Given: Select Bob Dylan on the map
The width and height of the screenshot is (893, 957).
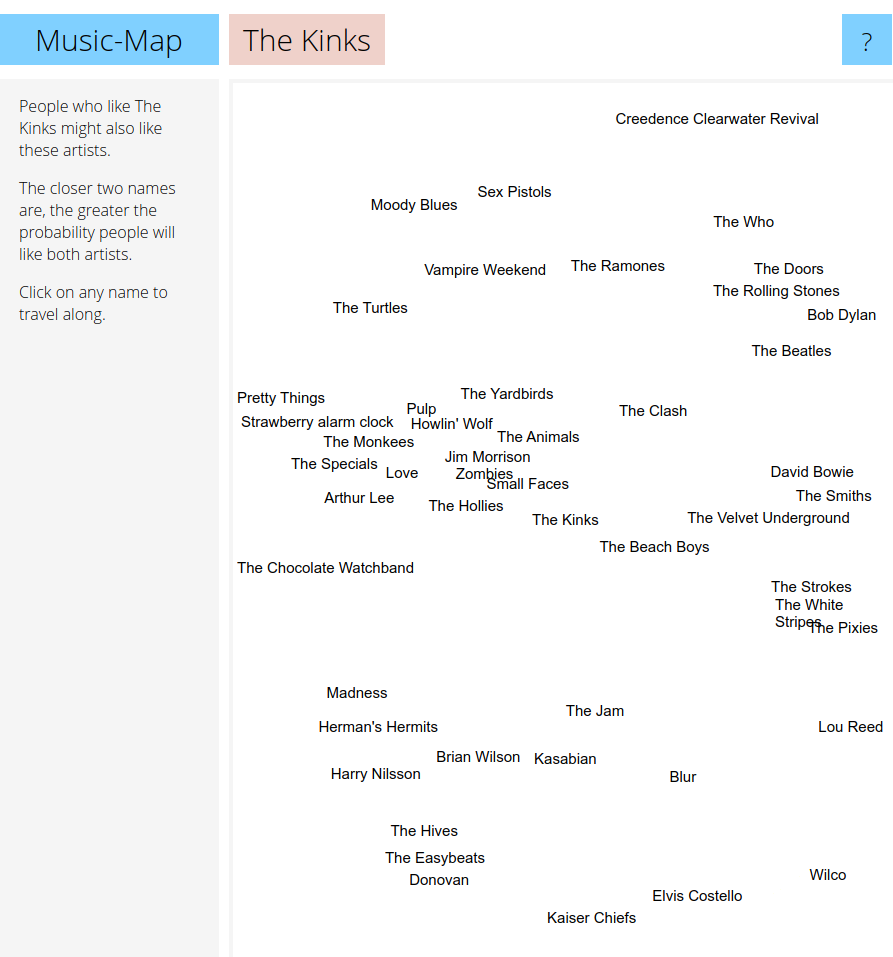Looking at the screenshot, I should 841,315.
